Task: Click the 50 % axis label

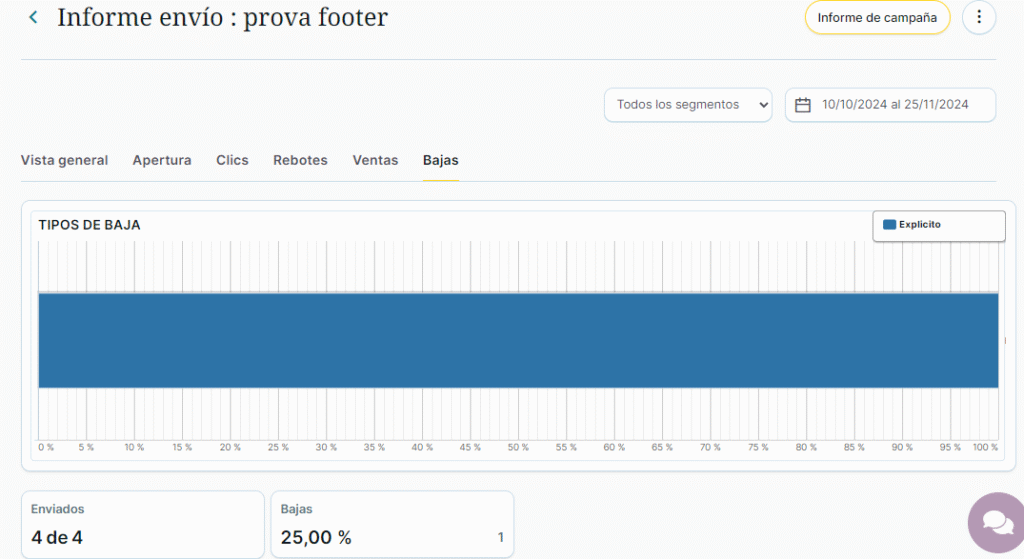Action: [x=518, y=447]
